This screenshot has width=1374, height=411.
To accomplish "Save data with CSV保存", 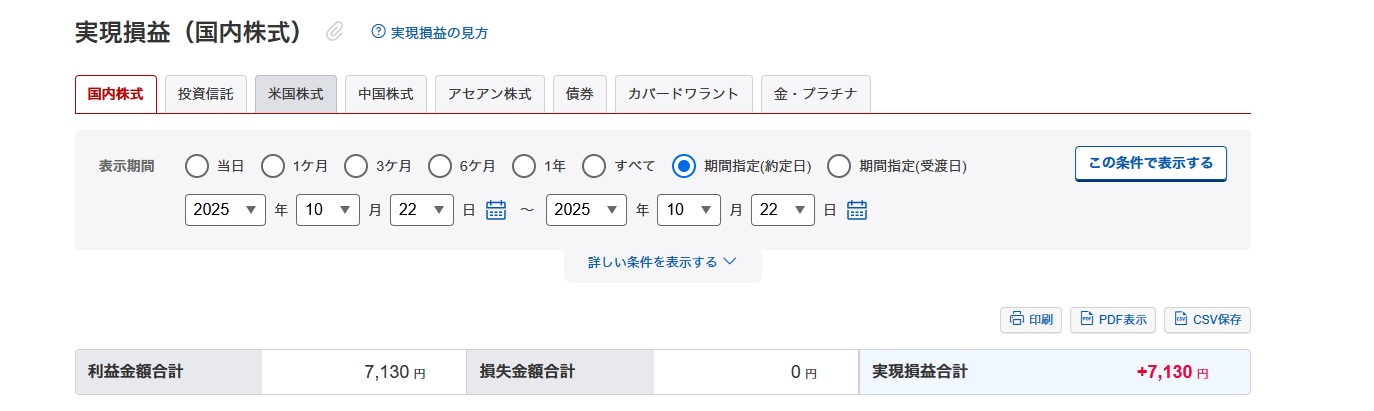I will pyautogui.click(x=1207, y=320).
